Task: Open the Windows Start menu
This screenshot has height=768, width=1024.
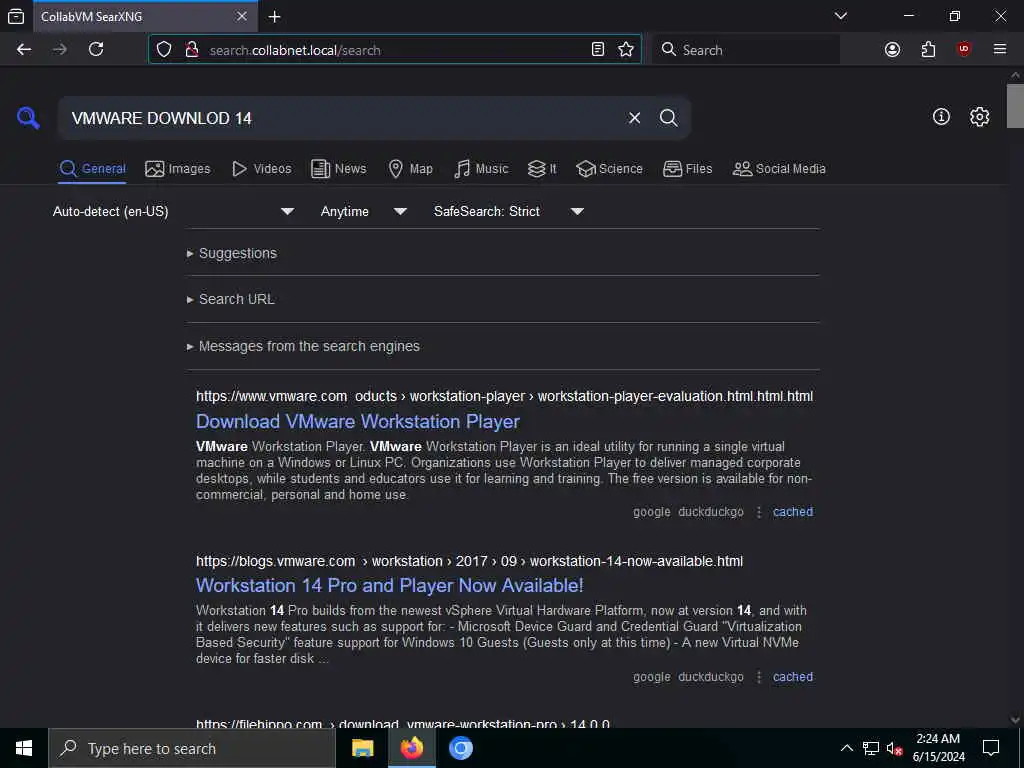Action: pos(24,748)
